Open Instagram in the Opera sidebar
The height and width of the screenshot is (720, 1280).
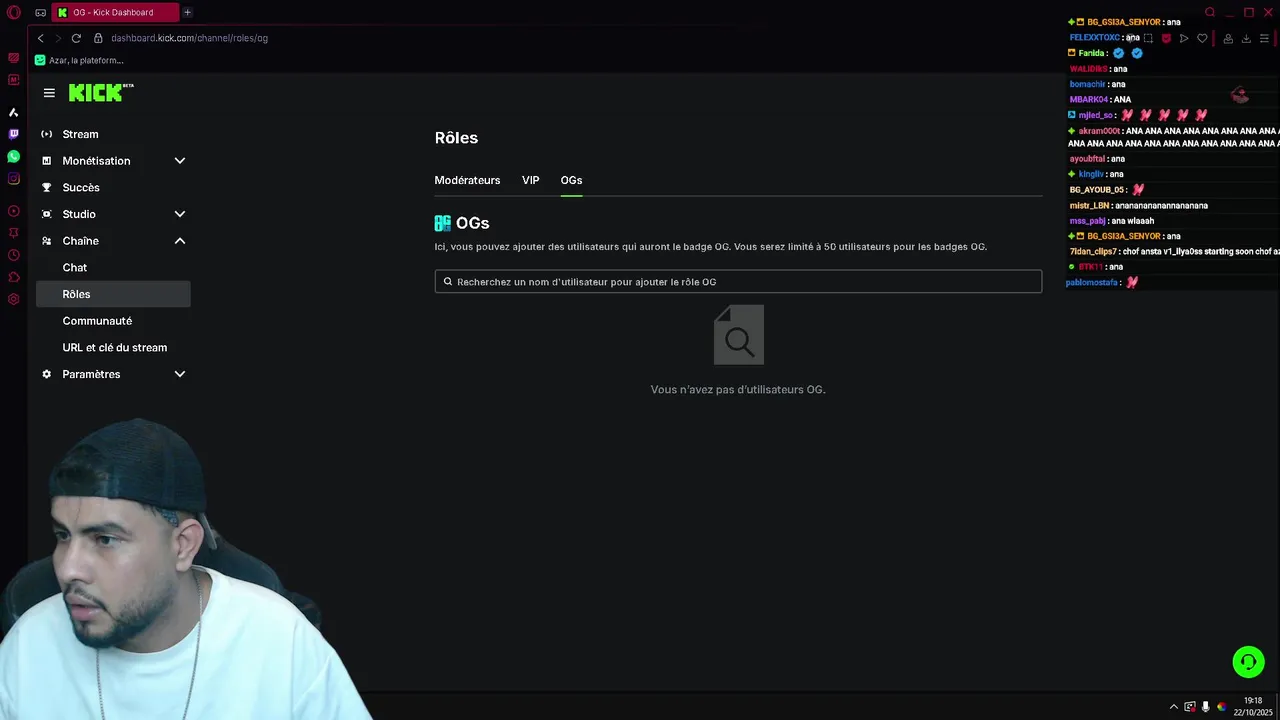[13, 179]
